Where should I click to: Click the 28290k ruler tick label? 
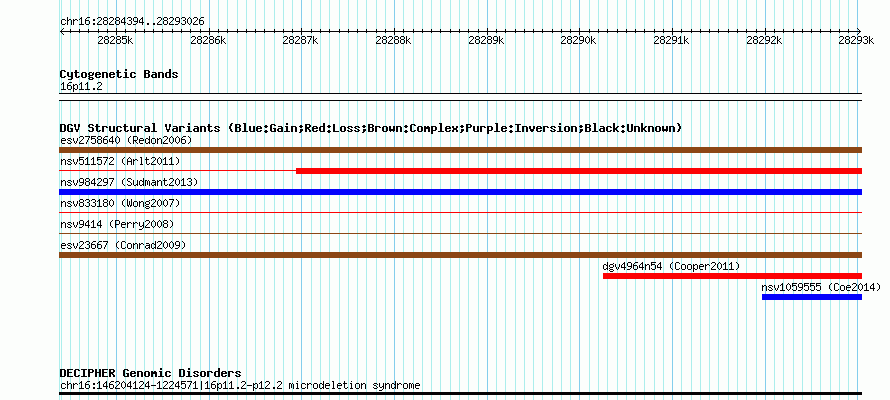tap(579, 40)
